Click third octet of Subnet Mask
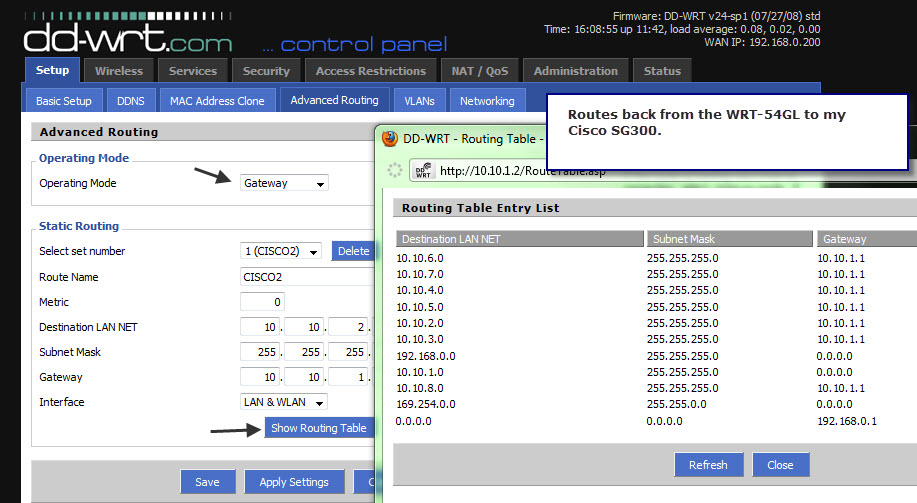 [349, 352]
